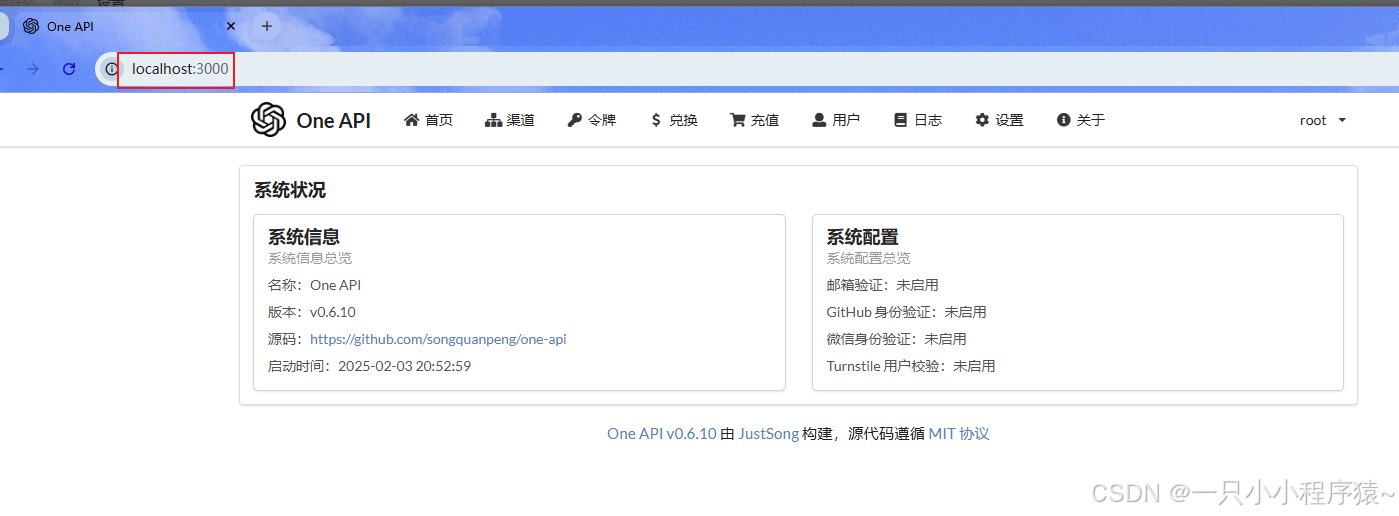Open the 渠道 channels menu item
This screenshot has height=516, width=1399.
pos(510,120)
